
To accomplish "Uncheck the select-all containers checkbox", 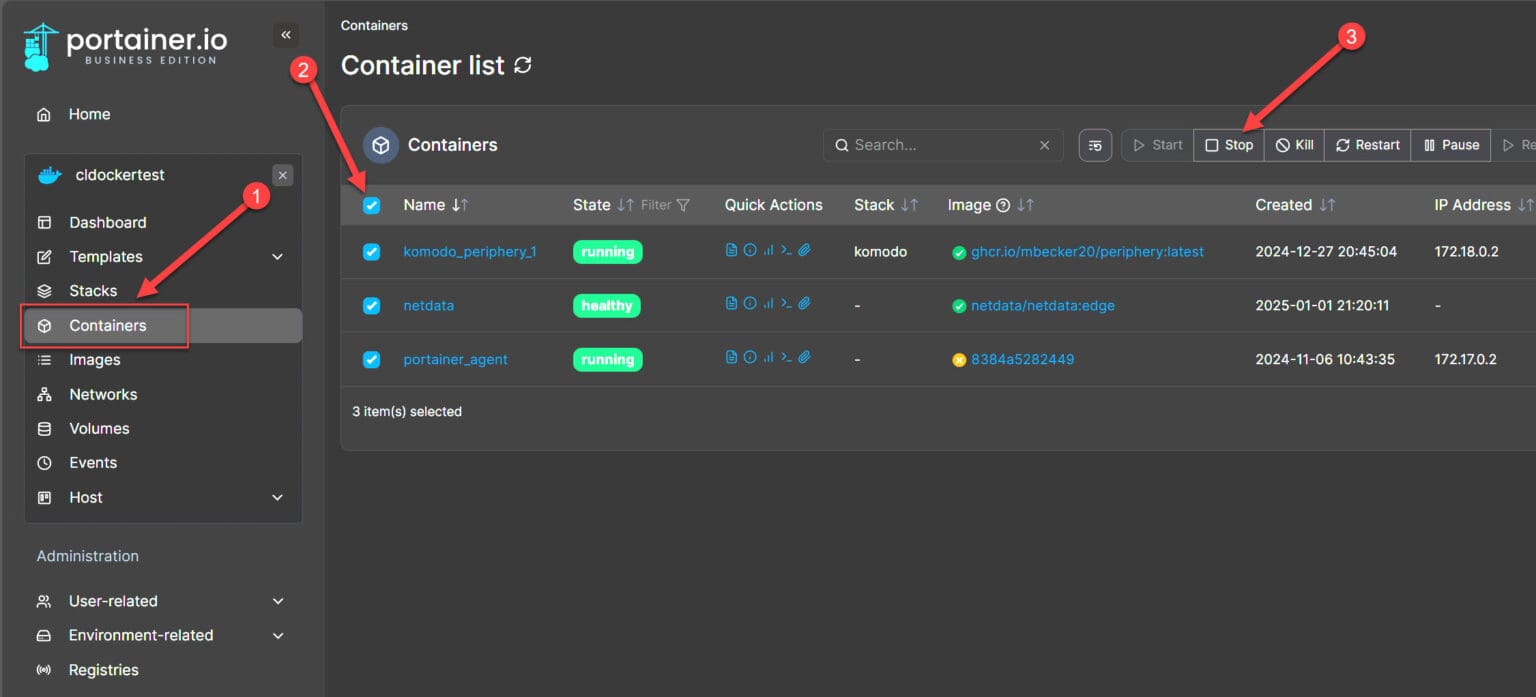I will [x=371, y=205].
